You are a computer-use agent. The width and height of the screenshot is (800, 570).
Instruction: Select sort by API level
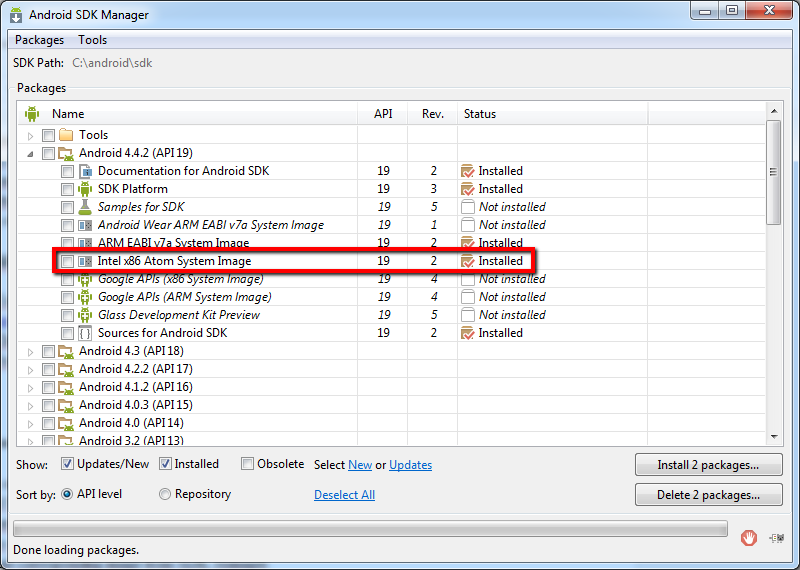(x=67, y=494)
